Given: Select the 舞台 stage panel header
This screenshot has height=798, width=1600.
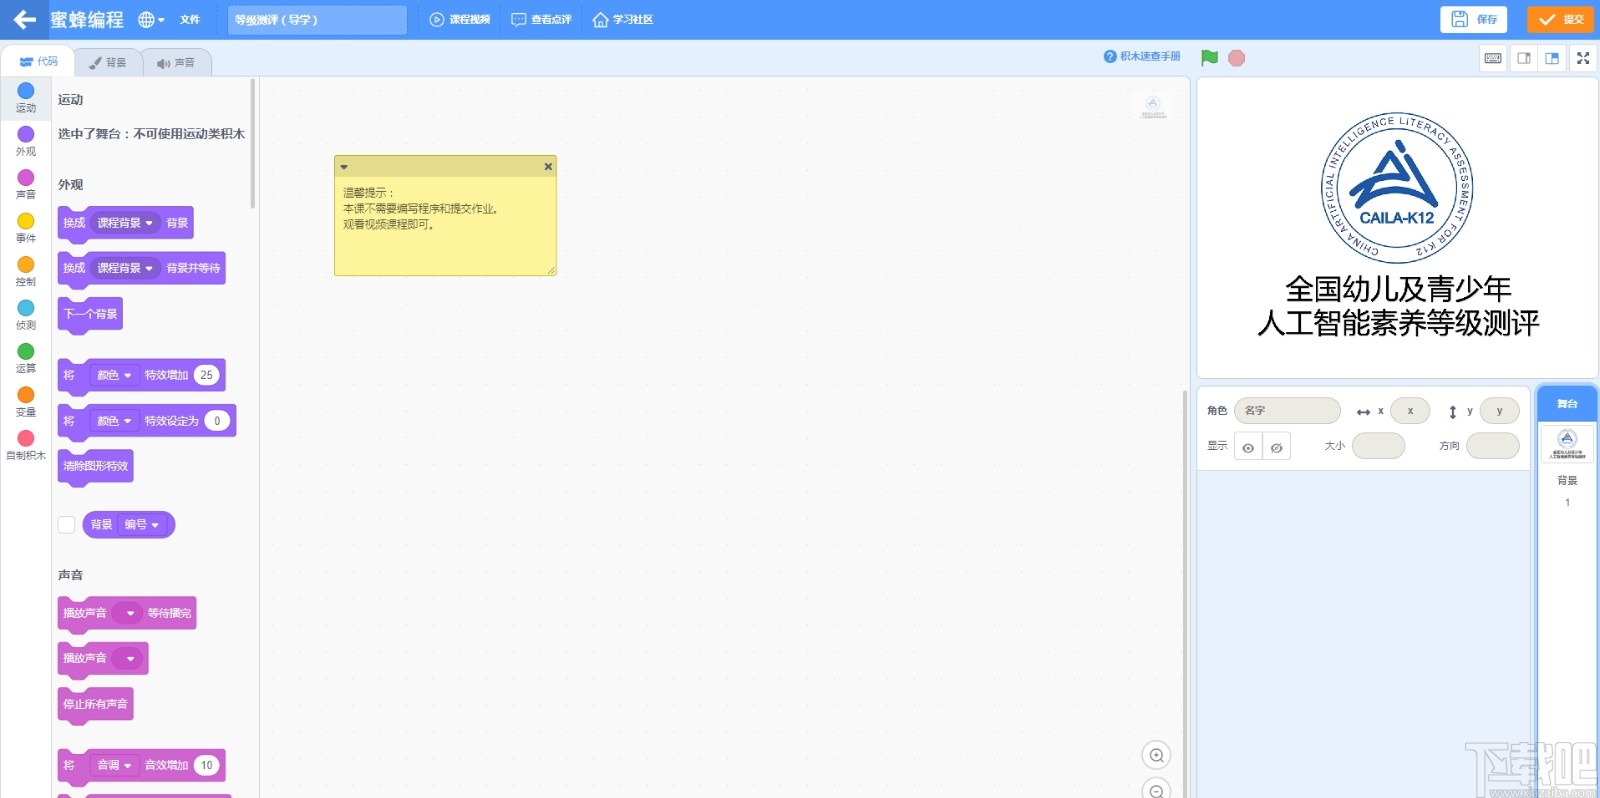Looking at the screenshot, I should tap(1567, 404).
